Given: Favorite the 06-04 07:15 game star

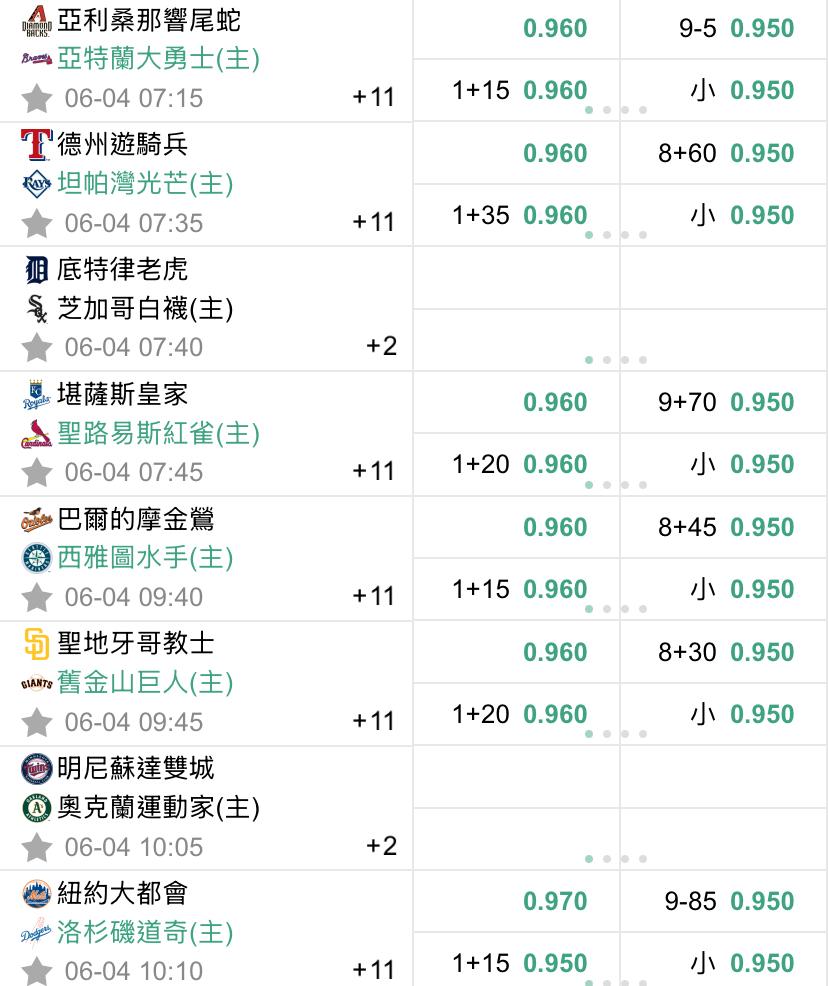Looking at the screenshot, I should tap(36, 98).
